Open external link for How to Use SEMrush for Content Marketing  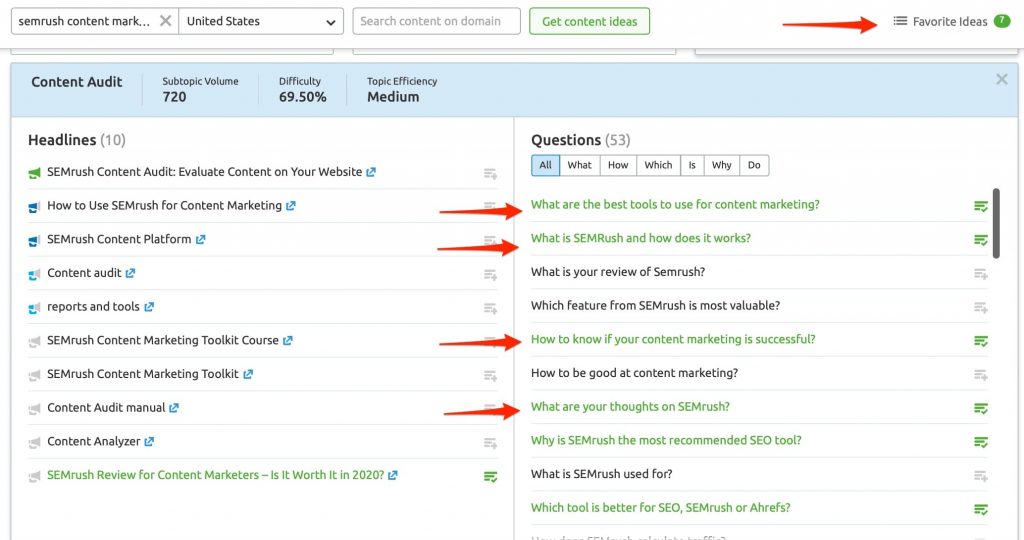291,206
